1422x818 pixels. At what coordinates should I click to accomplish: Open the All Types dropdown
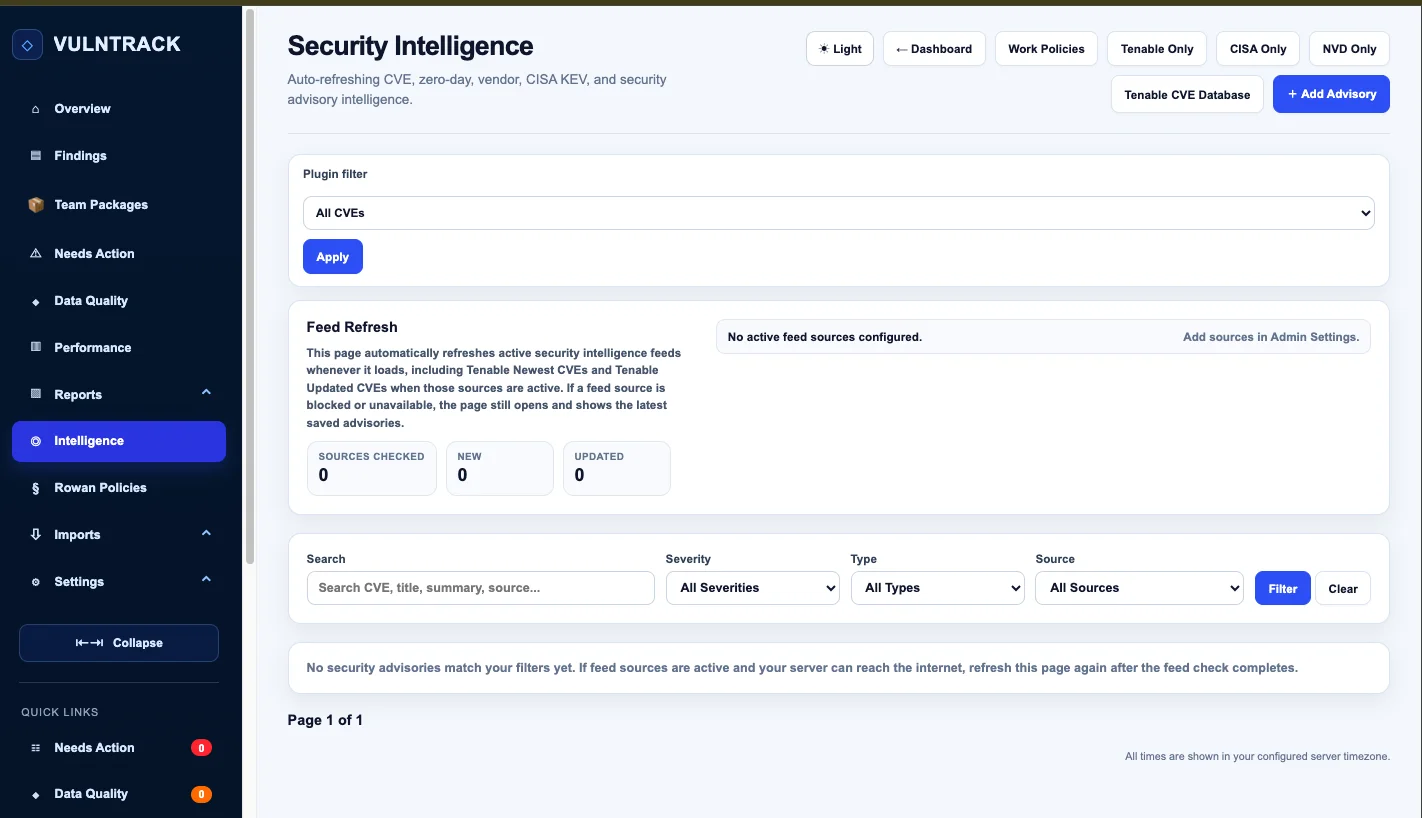[x=937, y=588]
